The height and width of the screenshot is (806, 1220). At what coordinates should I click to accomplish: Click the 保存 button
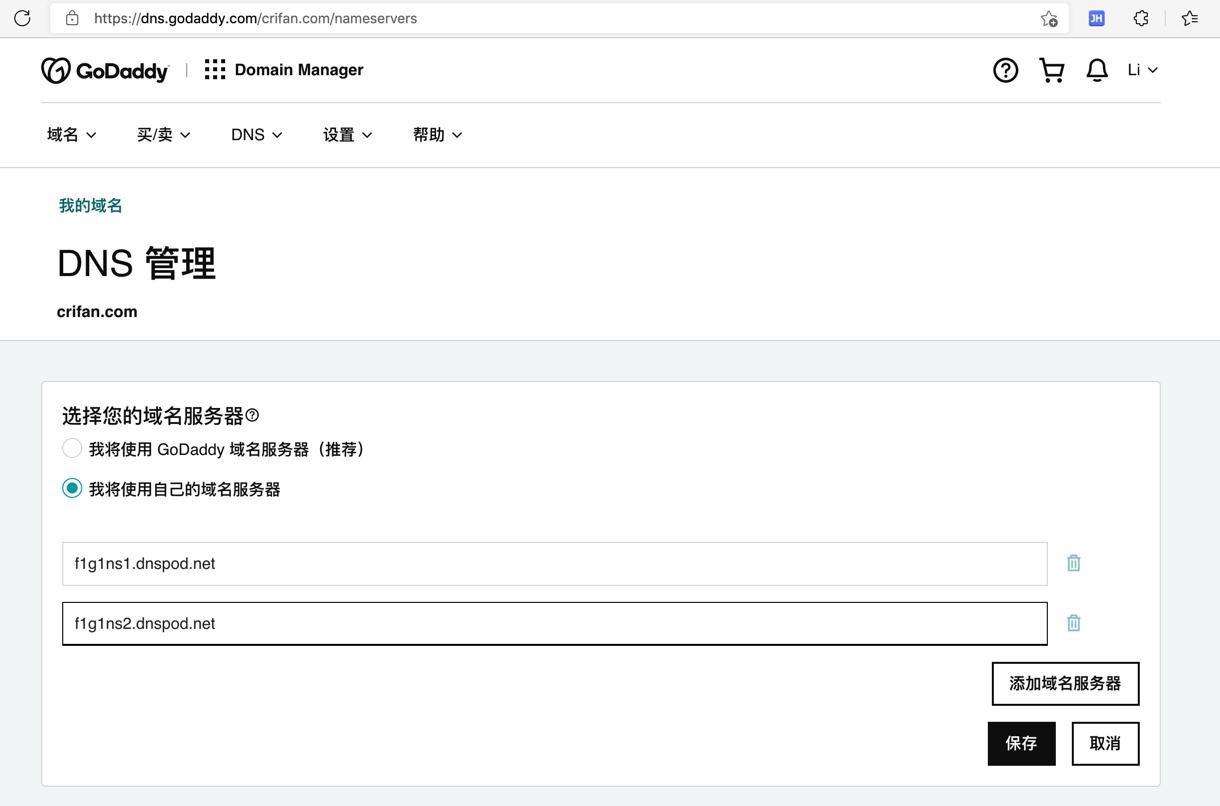coord(1022,744)
